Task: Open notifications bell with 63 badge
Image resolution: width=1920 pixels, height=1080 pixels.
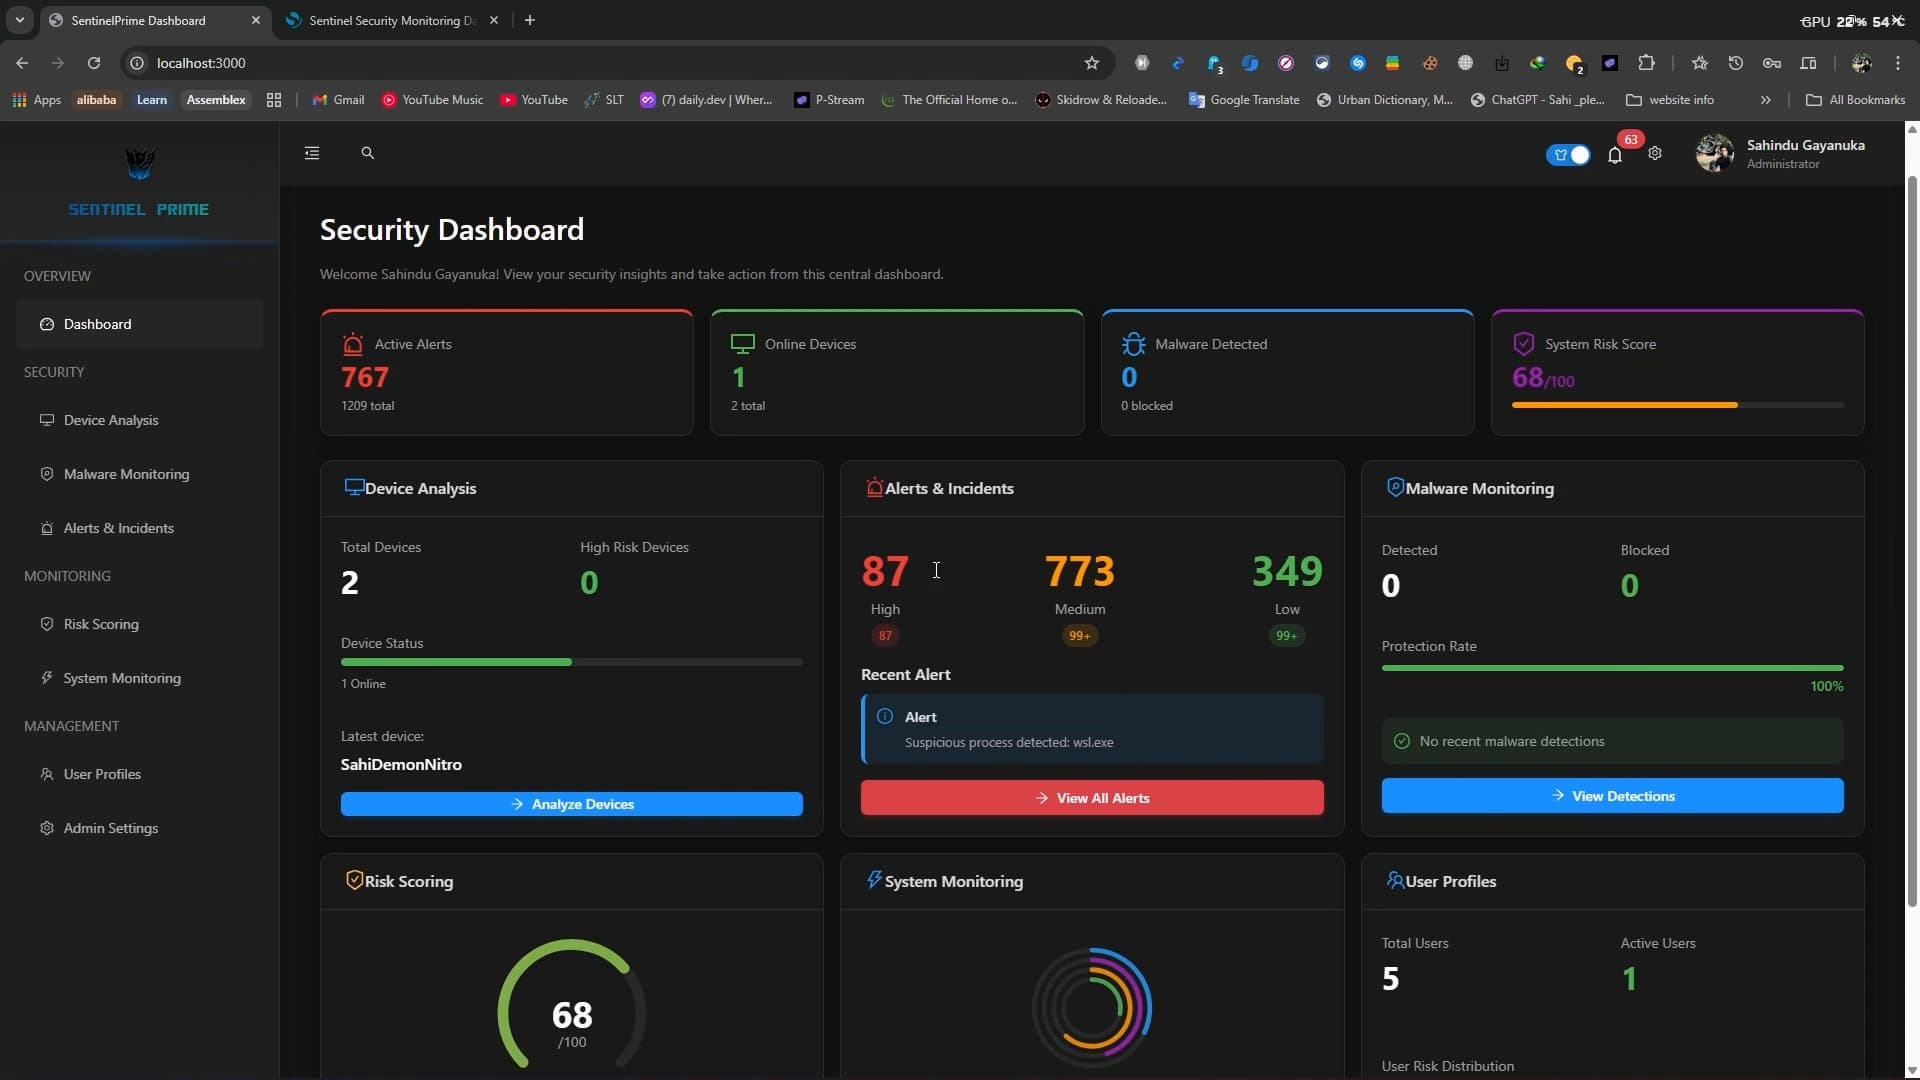Action: coord(1614,155)
